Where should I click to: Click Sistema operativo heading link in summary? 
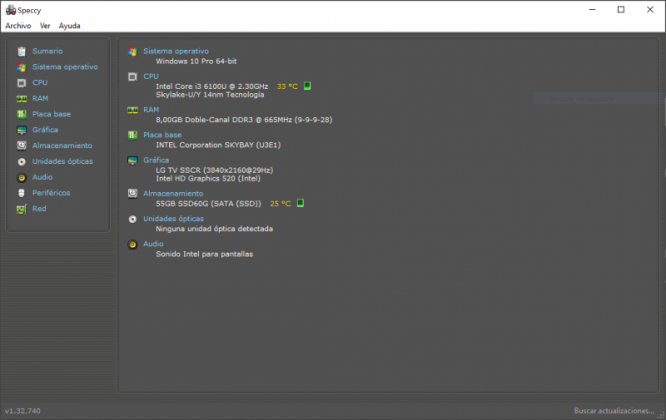point(176,51)
